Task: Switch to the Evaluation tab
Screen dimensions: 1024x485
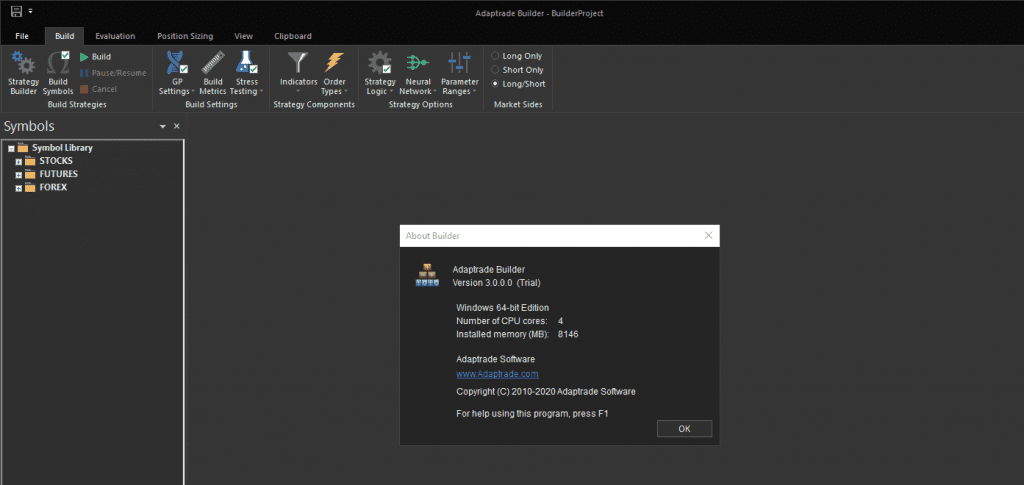Action: [x=115, y=36]
